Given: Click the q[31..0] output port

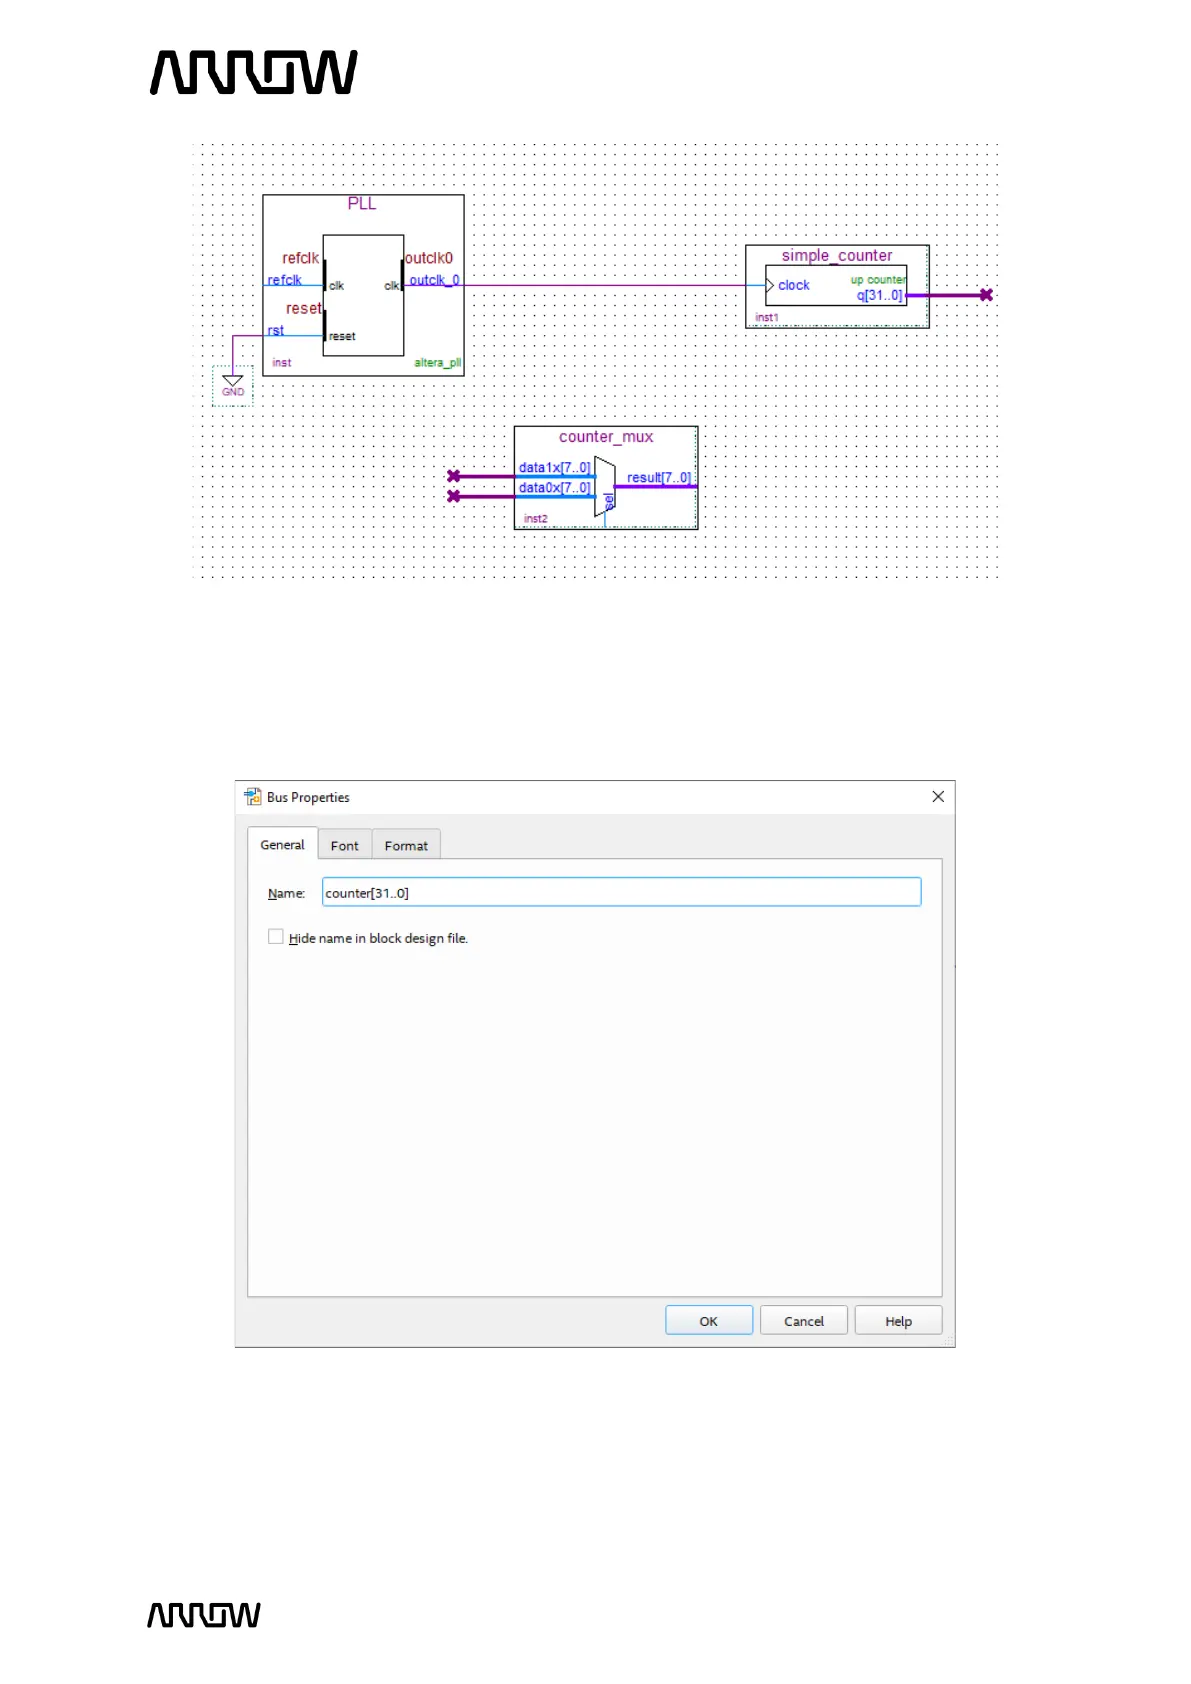Looking at the screenshot, I should 880,295.
